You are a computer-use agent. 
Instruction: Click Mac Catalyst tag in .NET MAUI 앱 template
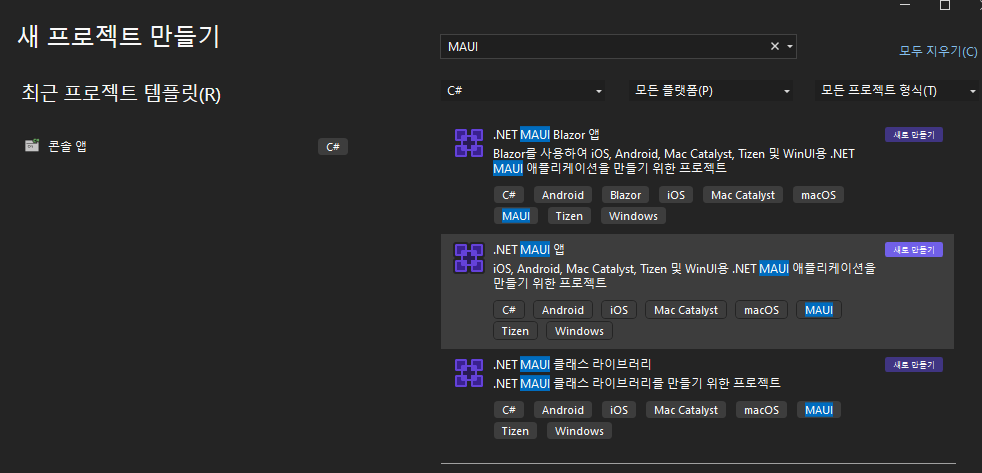click(x=686, y=309)
